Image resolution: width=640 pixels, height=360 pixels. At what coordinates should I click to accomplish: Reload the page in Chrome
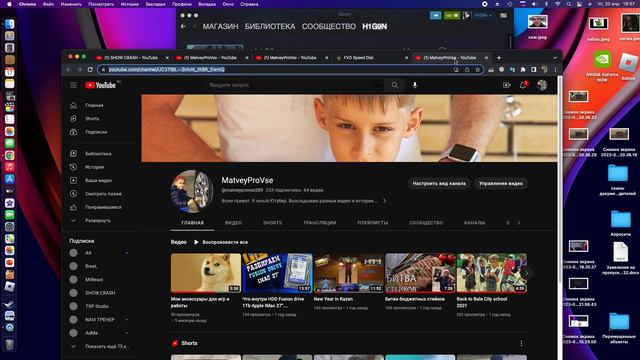90,69
